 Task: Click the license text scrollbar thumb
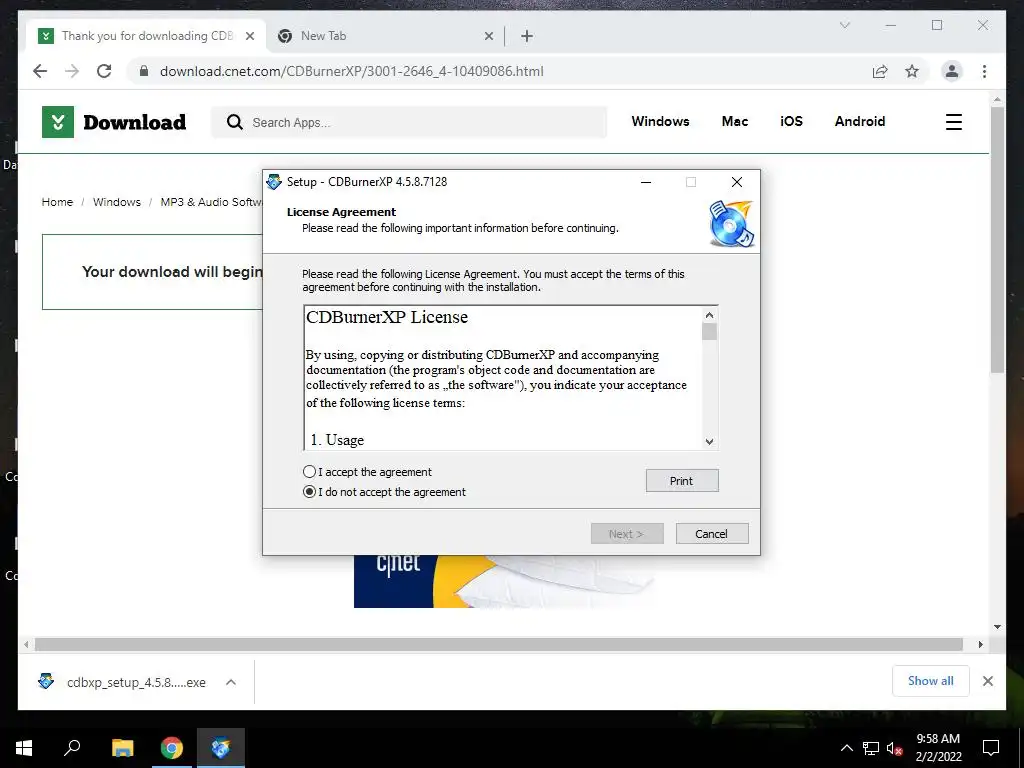(x=709, y=332)
